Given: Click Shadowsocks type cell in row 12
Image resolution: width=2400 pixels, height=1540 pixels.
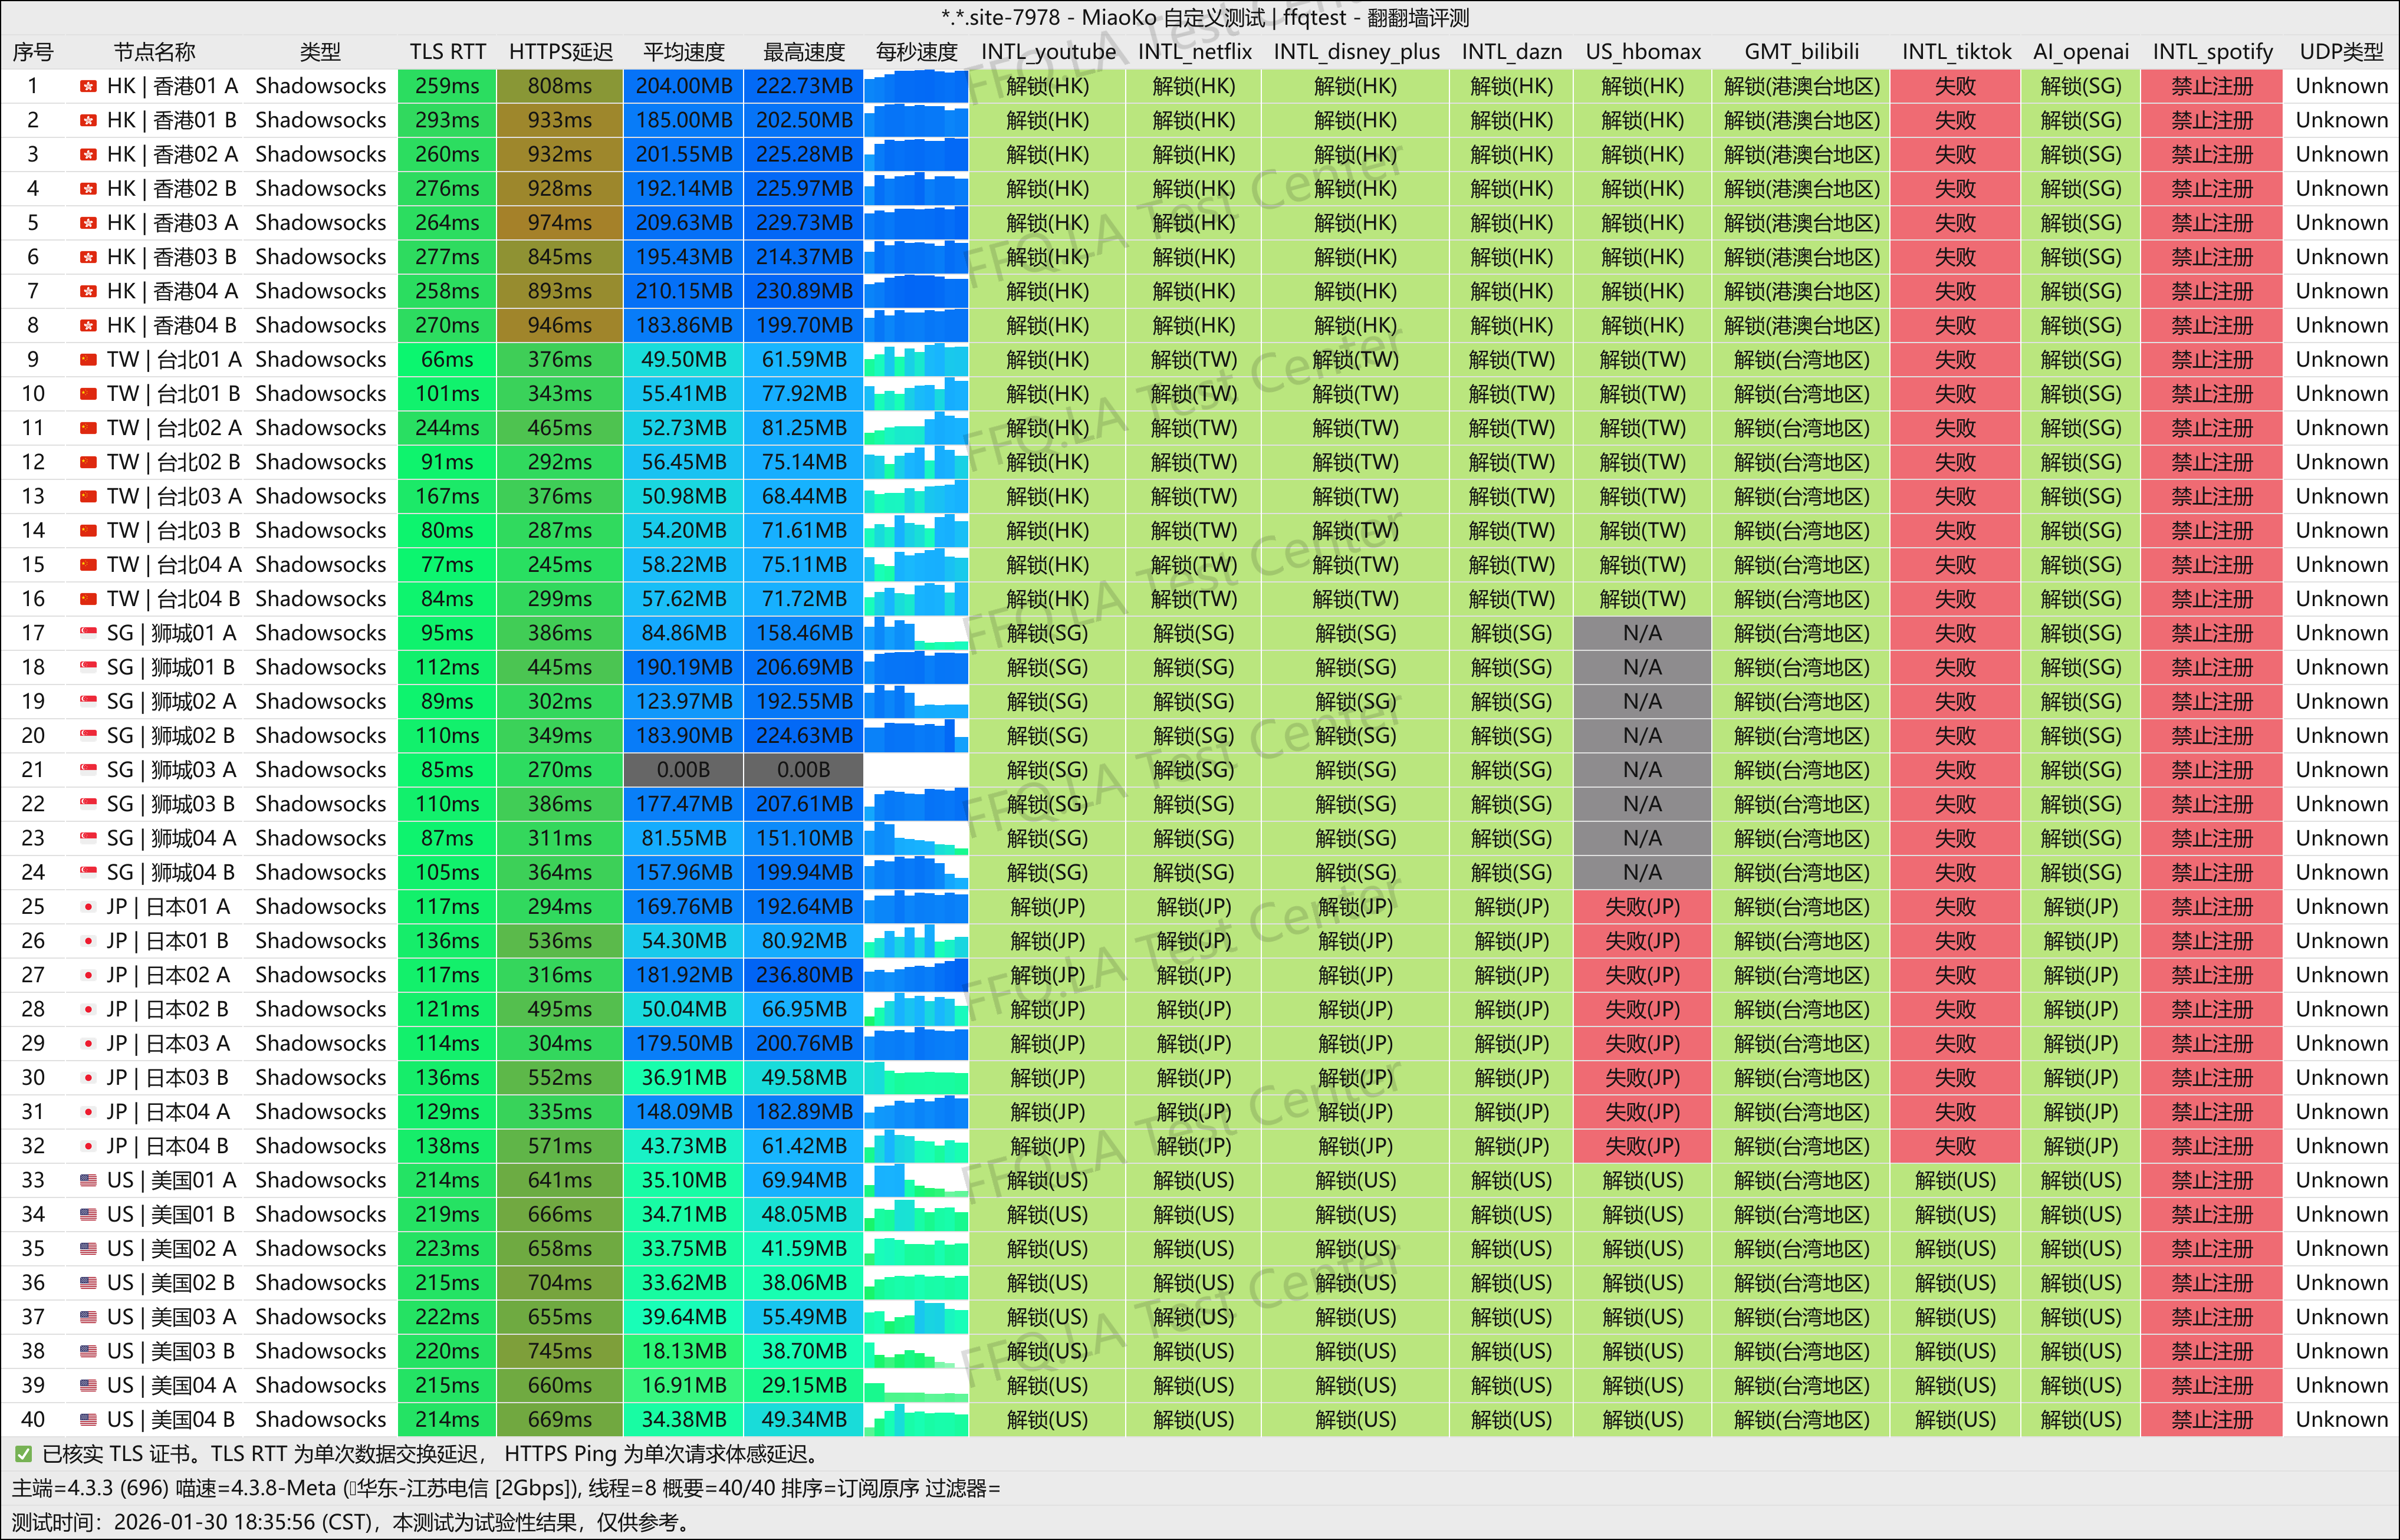Looking at the screenshot, I should click(x=320, y=463).
